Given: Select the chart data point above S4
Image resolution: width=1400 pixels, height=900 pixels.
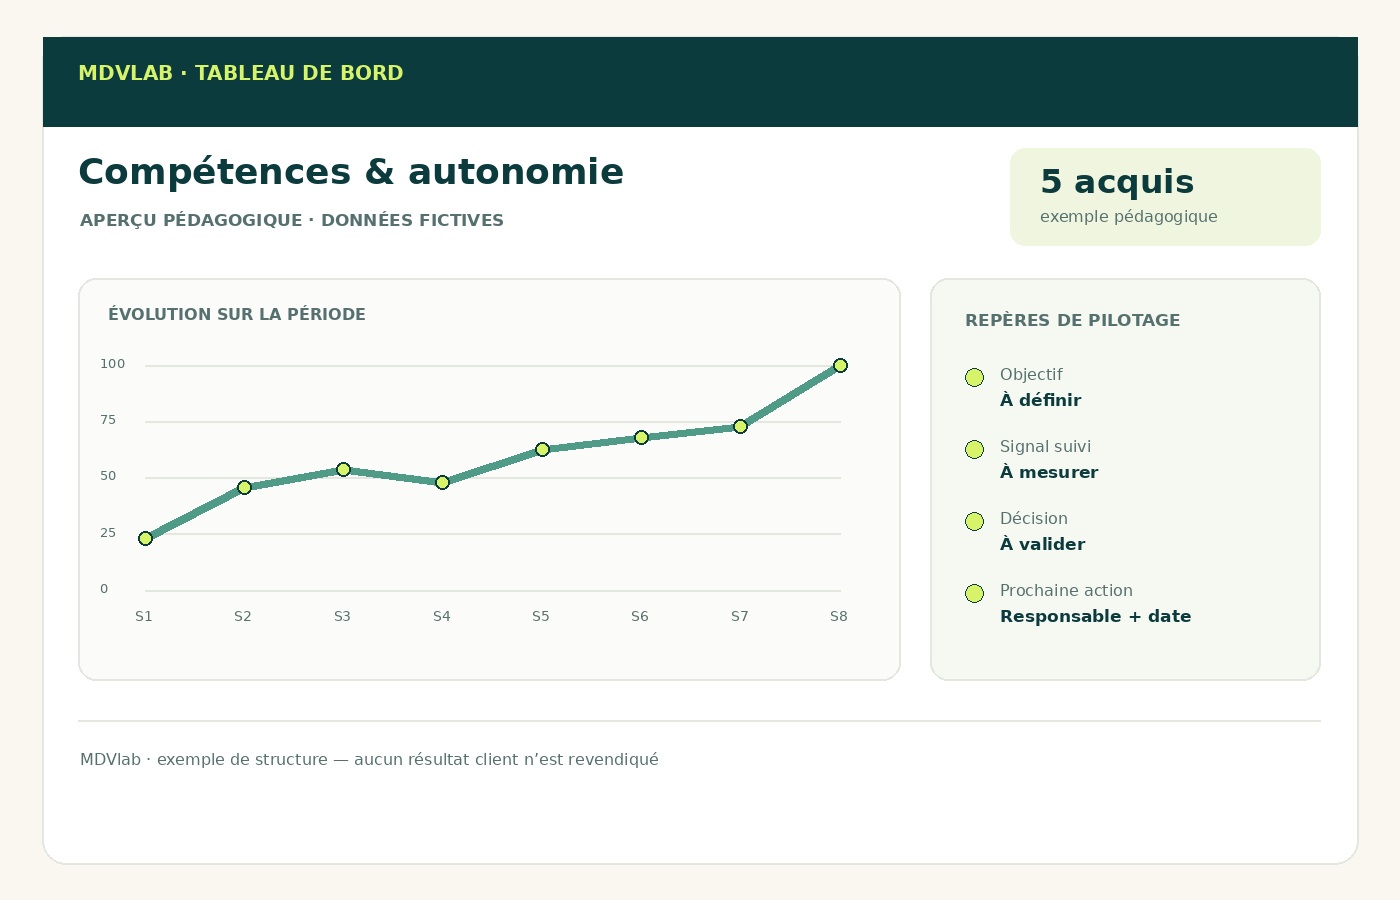Looking at the screenshot, I should (x=442, y=482).
